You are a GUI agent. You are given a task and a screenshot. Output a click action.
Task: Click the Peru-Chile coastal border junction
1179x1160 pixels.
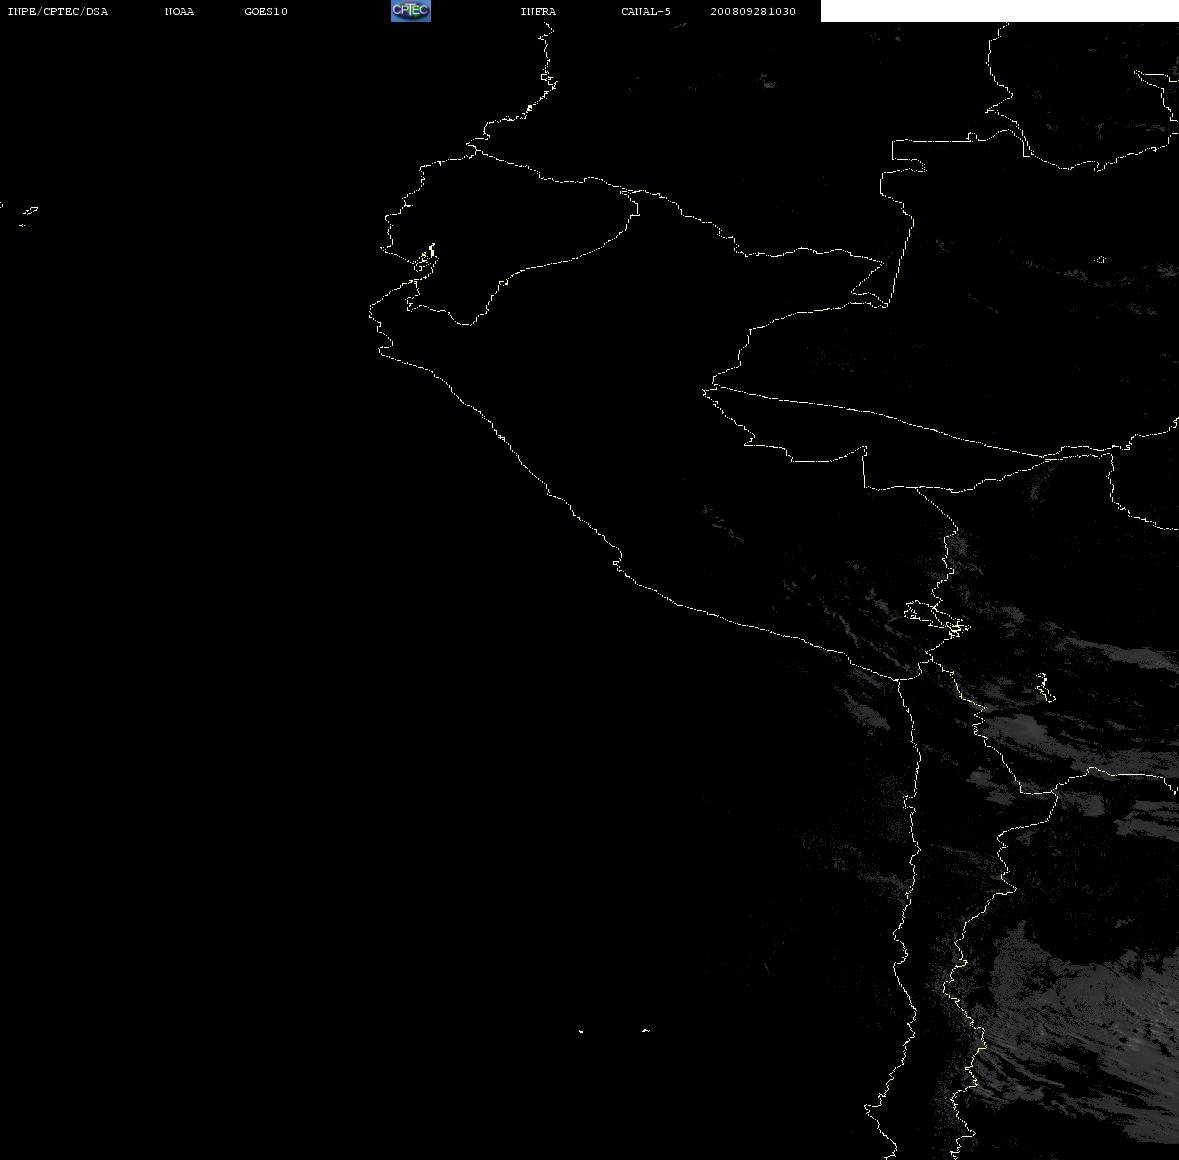(x=900, y=680)
